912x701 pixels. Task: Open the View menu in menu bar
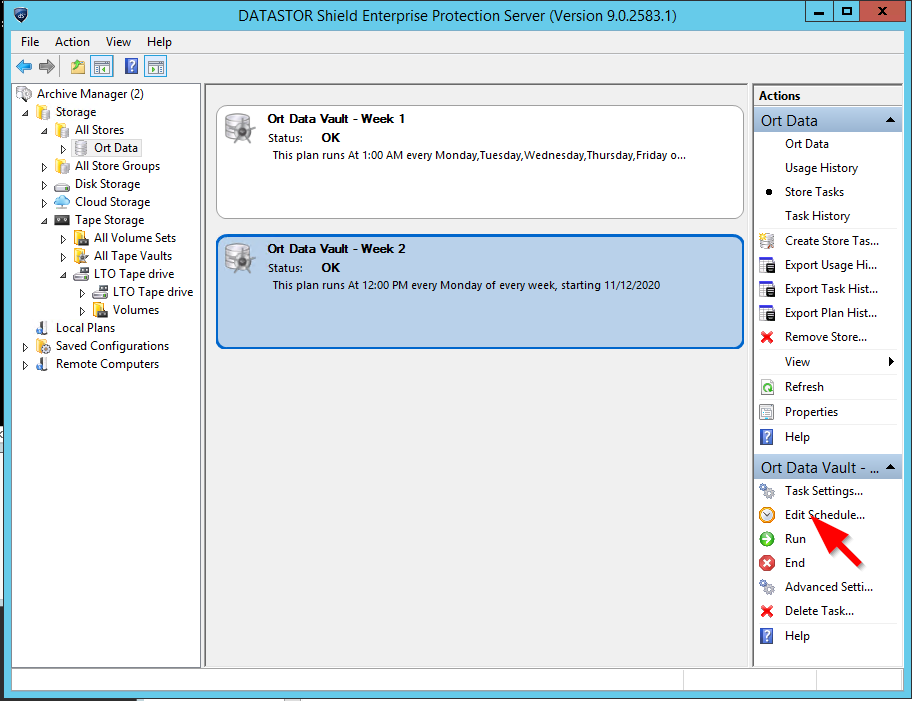[118, 42]
